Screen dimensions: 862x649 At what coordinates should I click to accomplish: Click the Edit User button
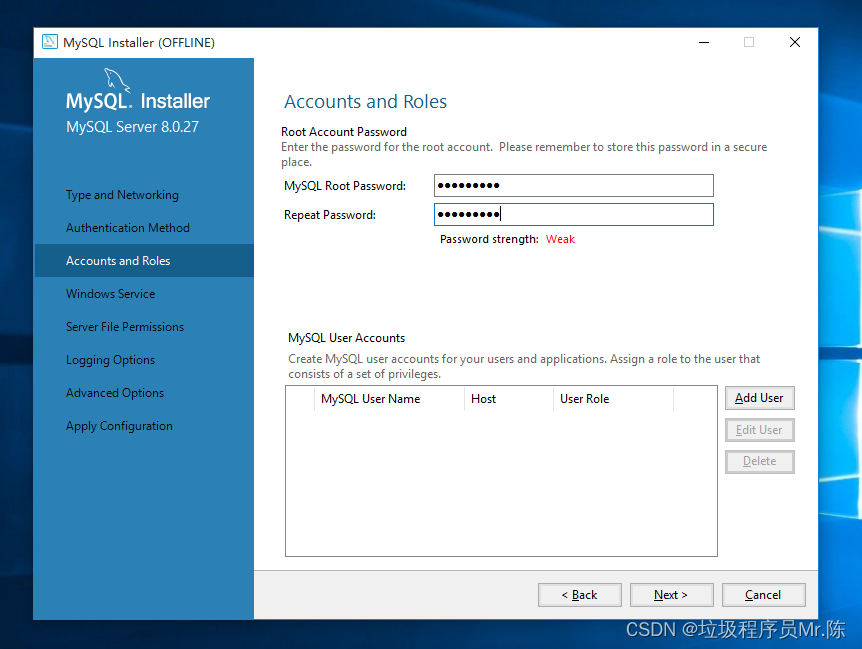click(x=759, y=430)
